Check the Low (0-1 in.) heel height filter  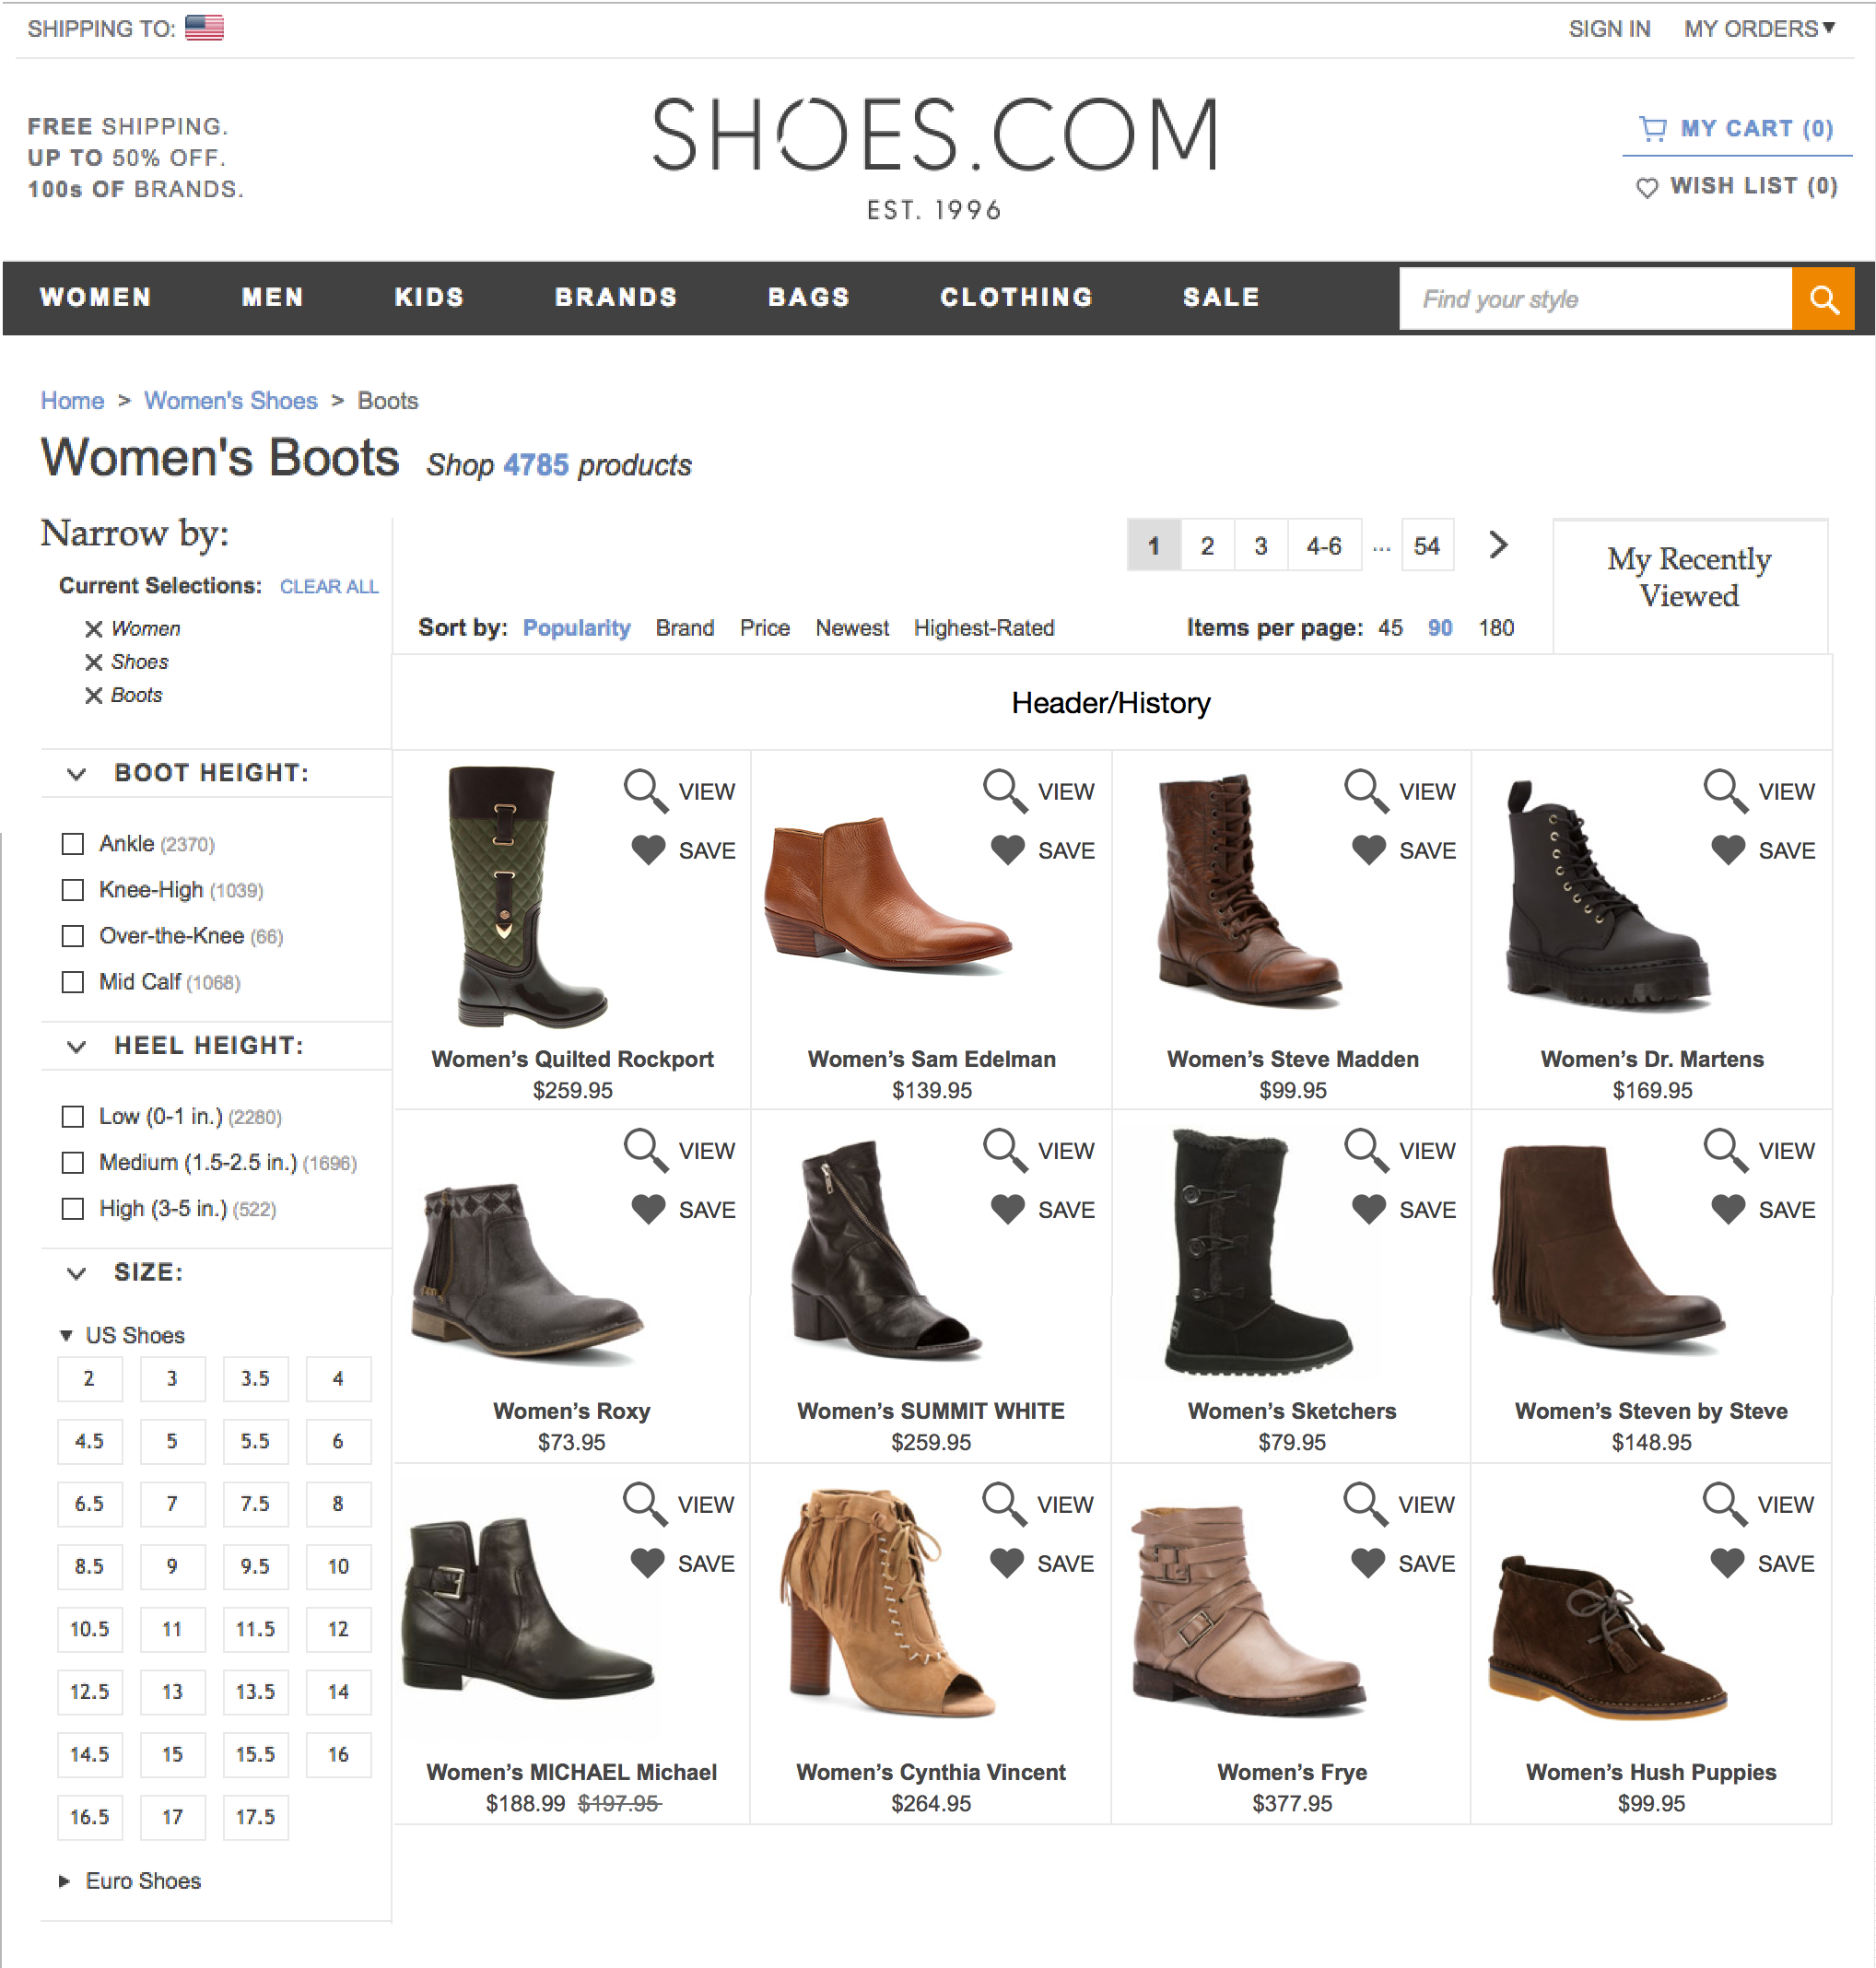pyautogui.click(x=73, y=1117)
